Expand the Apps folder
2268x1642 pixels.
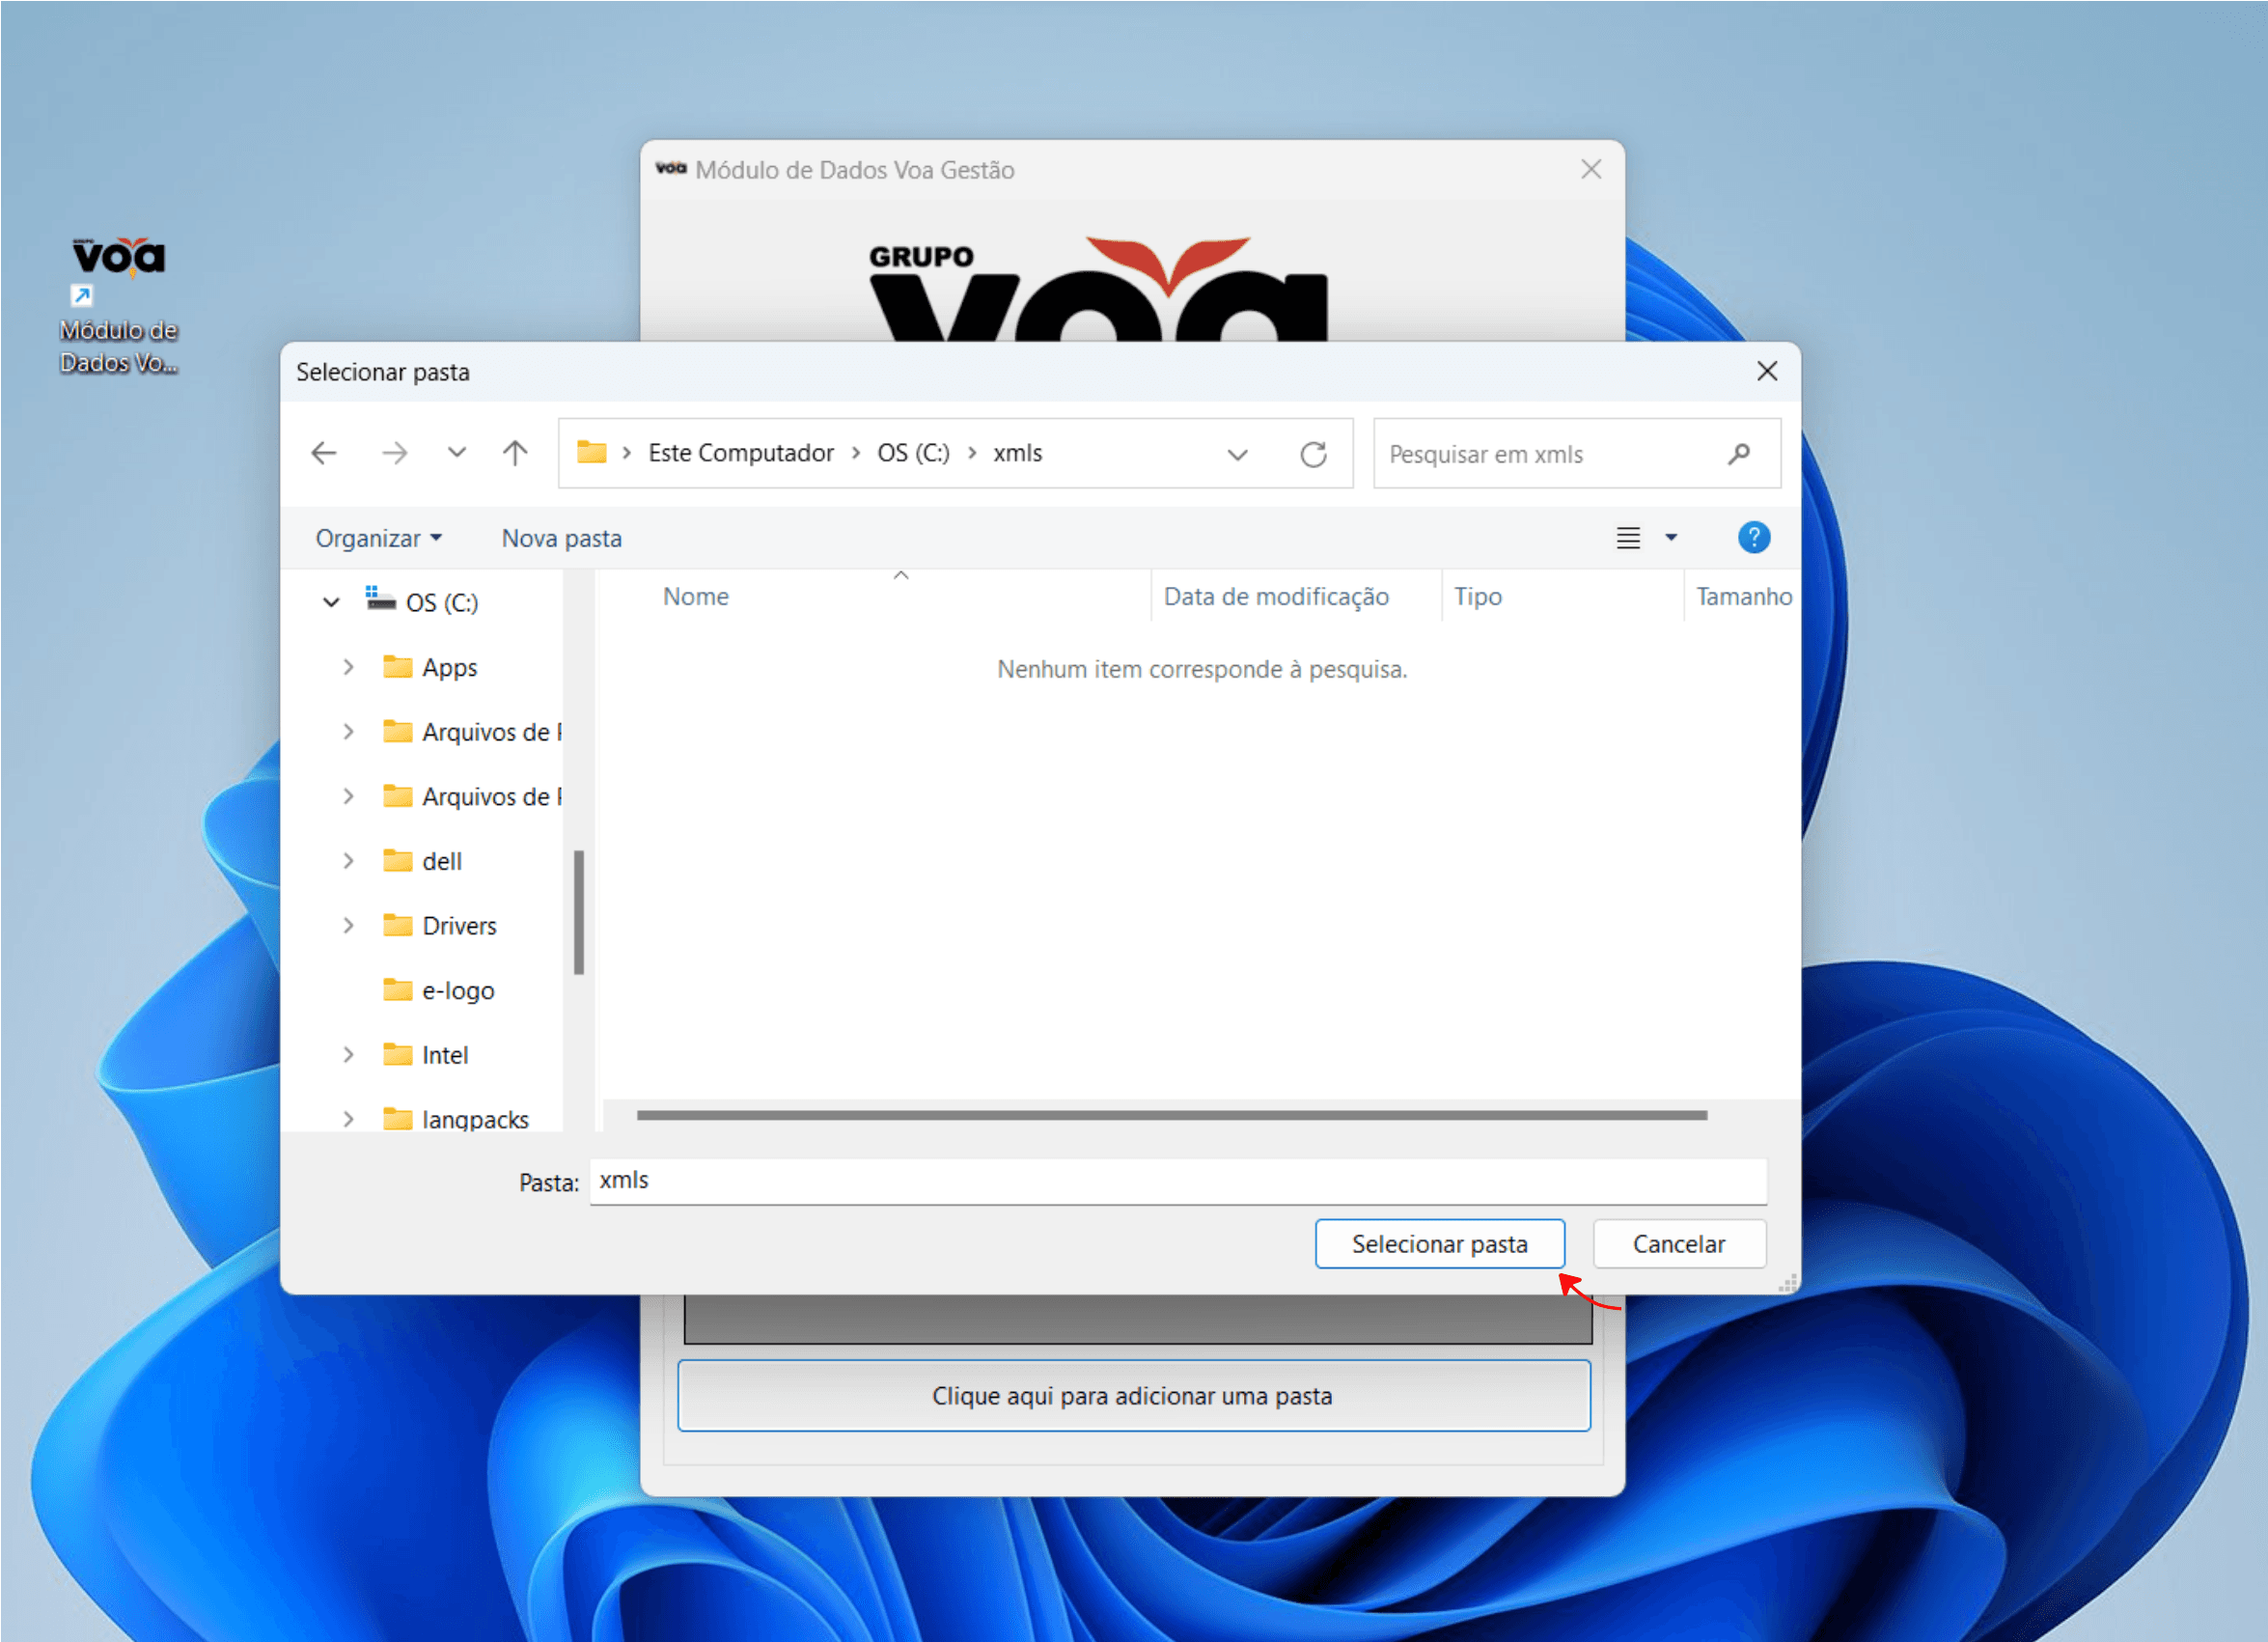347,667
